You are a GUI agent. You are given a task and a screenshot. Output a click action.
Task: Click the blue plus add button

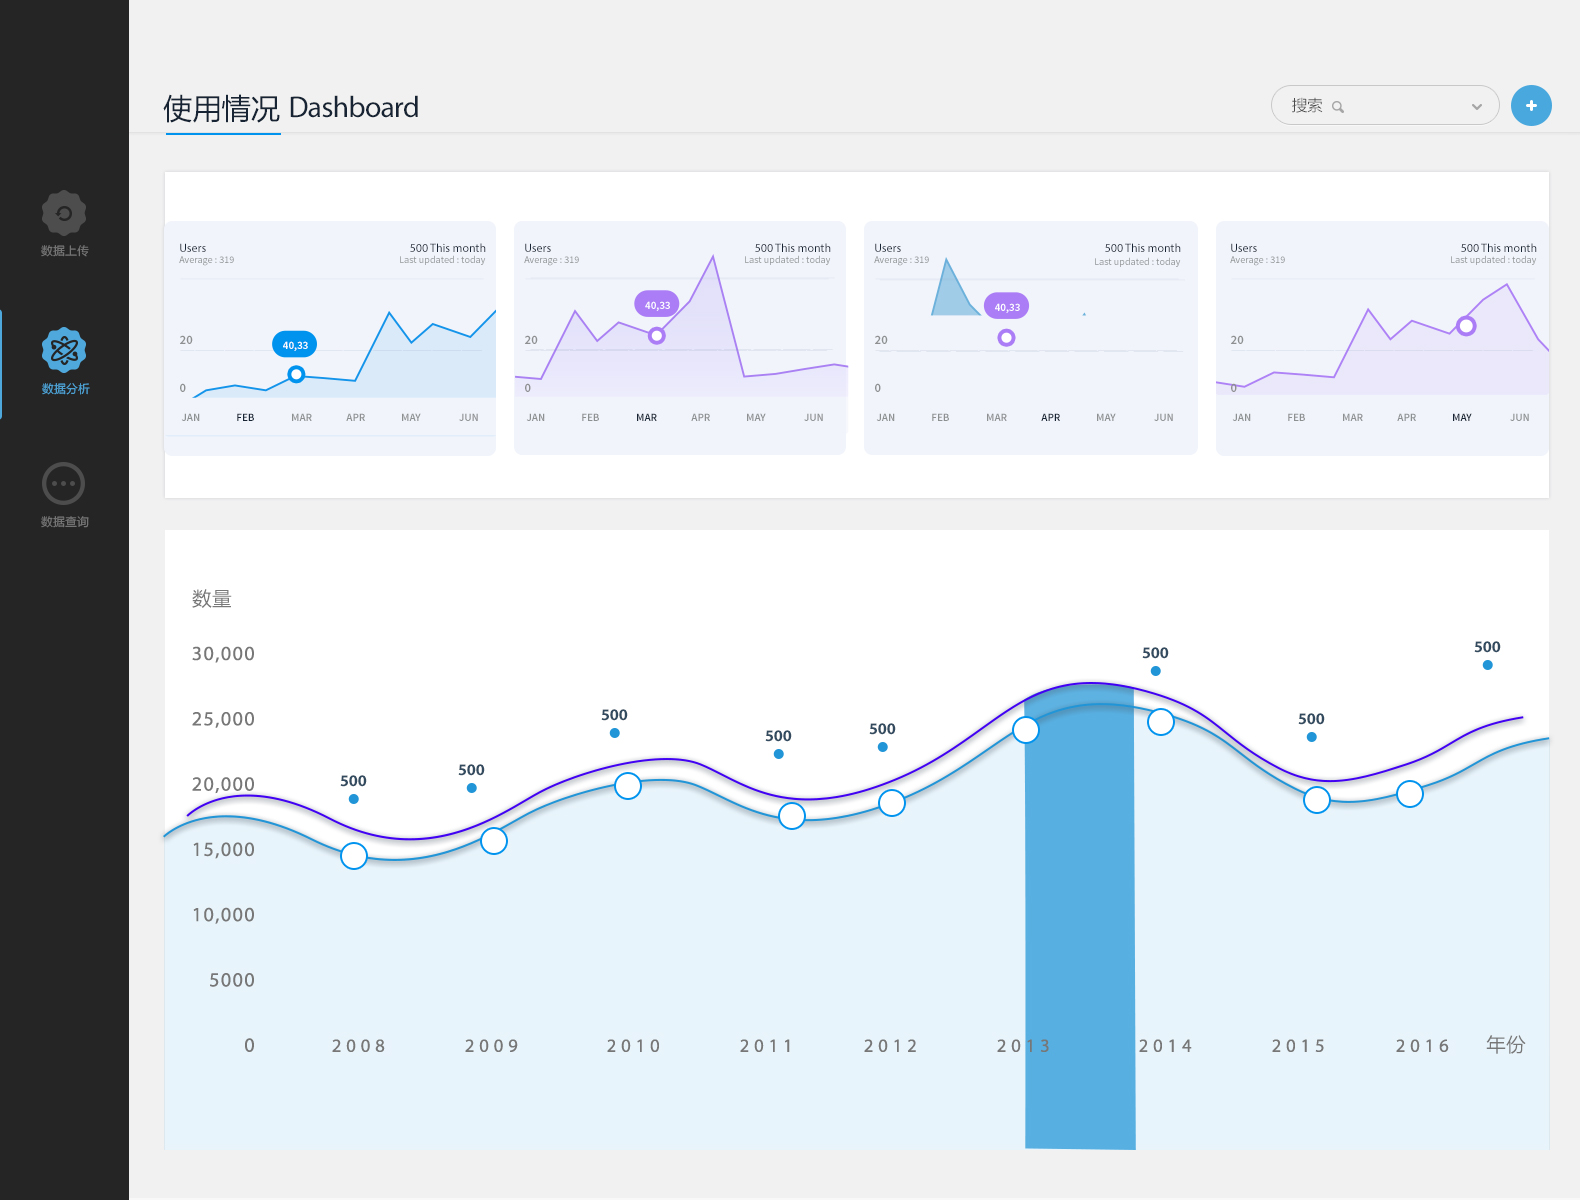(1531, 105)
